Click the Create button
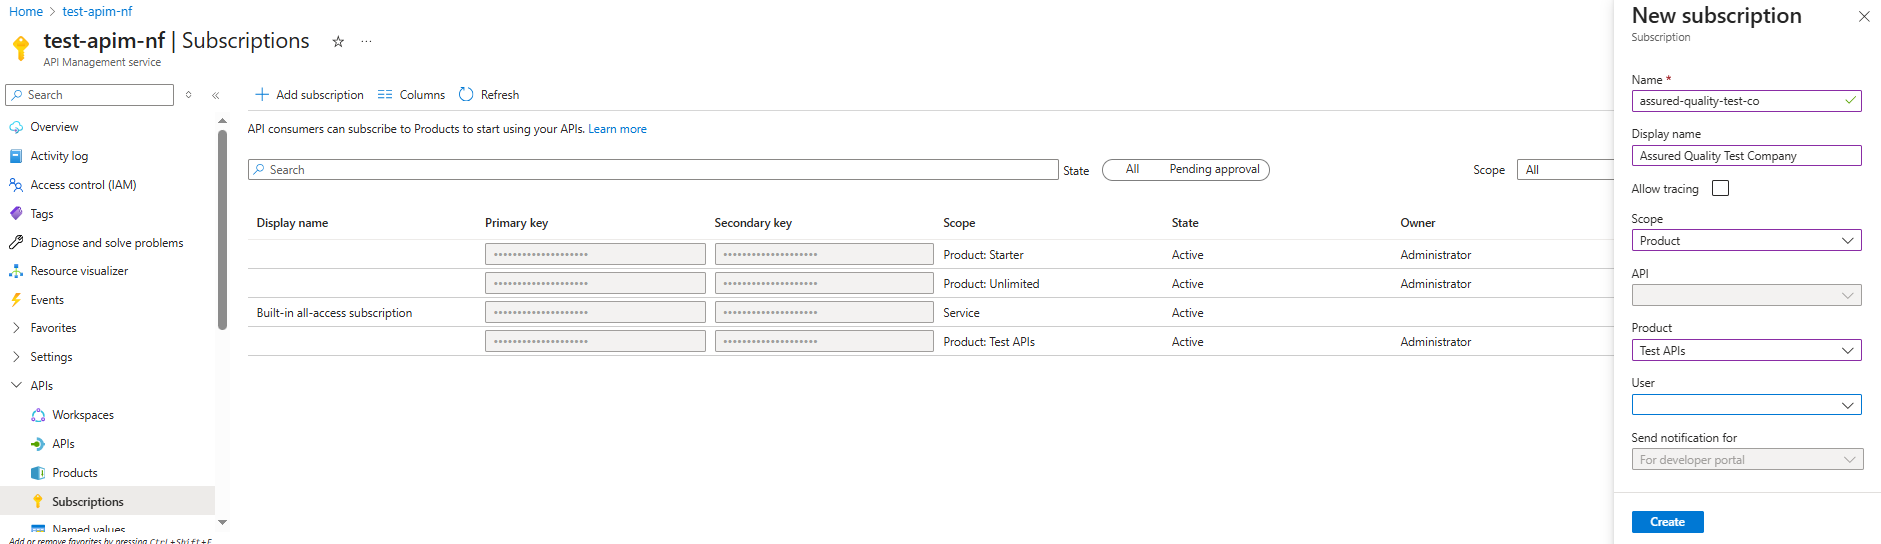Viewport: 1881px width, 544px height. coord(1667,522)
